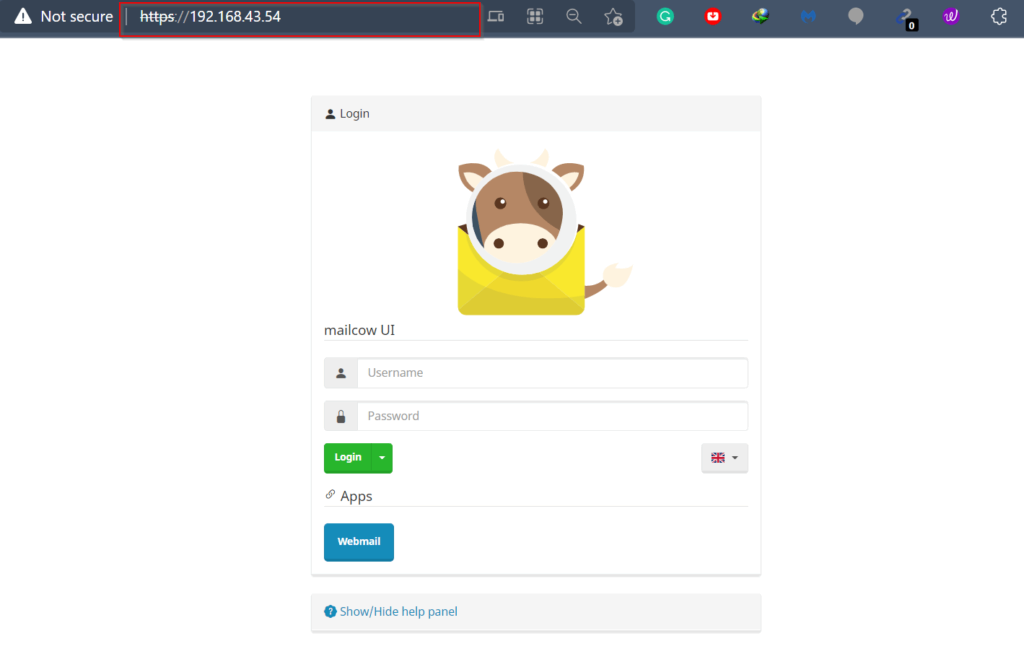
Task: Open the UK flag language dropdown
Action: tap(724, 458)
